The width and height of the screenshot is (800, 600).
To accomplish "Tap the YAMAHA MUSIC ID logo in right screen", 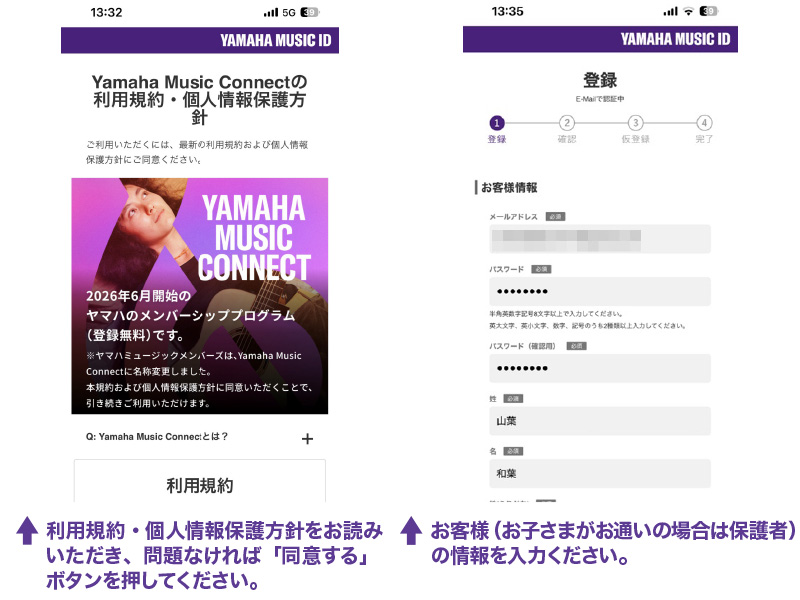I will tap(675, 39).
